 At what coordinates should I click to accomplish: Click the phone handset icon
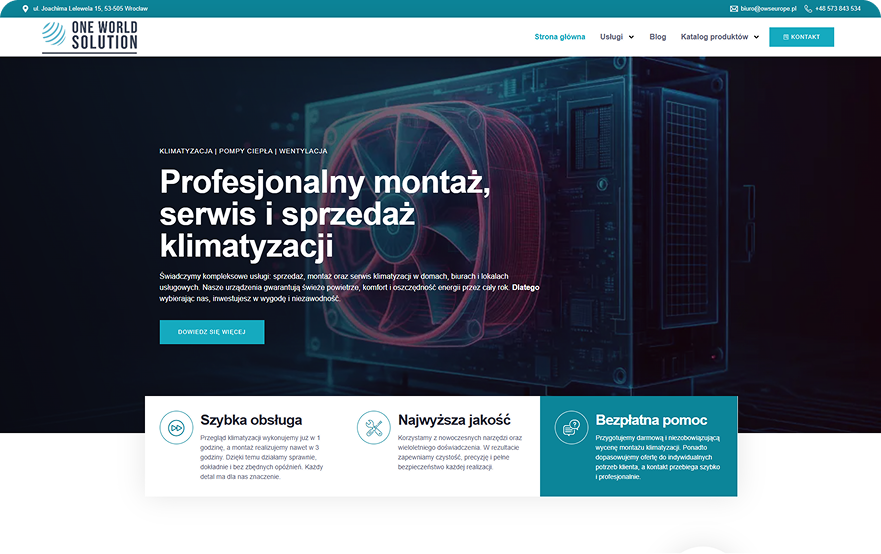808,8
